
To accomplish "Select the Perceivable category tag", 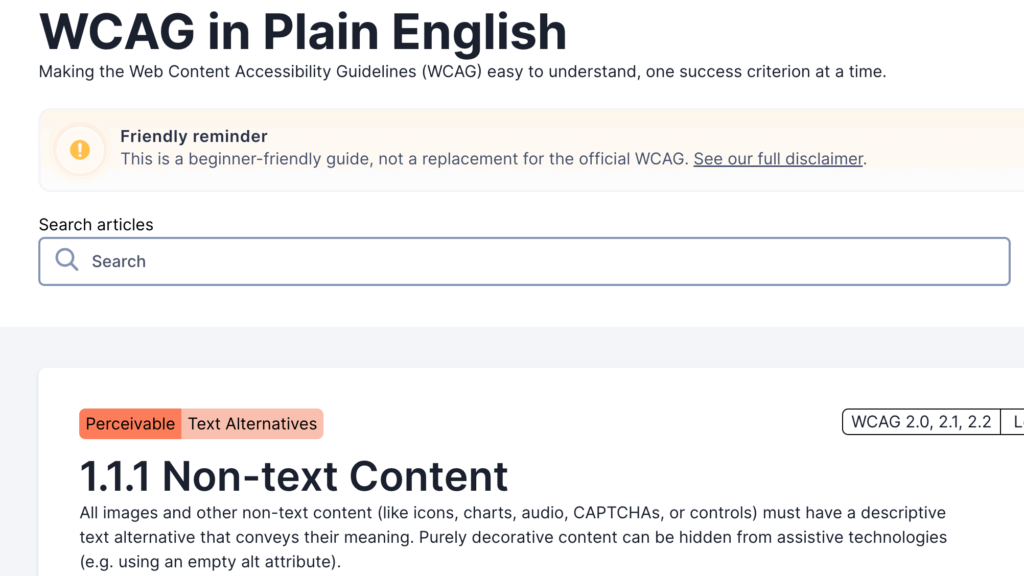I will [x=130, y=424].
